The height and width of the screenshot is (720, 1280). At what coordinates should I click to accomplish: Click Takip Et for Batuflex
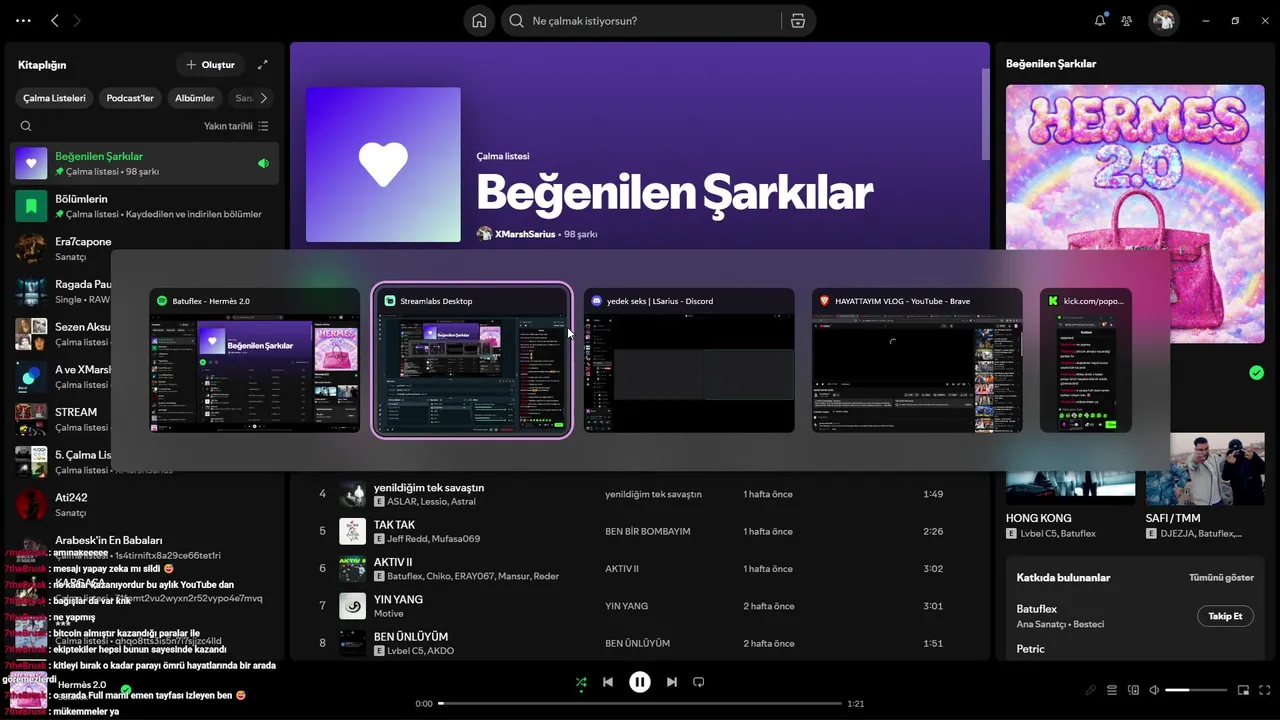coord(1225,616)
